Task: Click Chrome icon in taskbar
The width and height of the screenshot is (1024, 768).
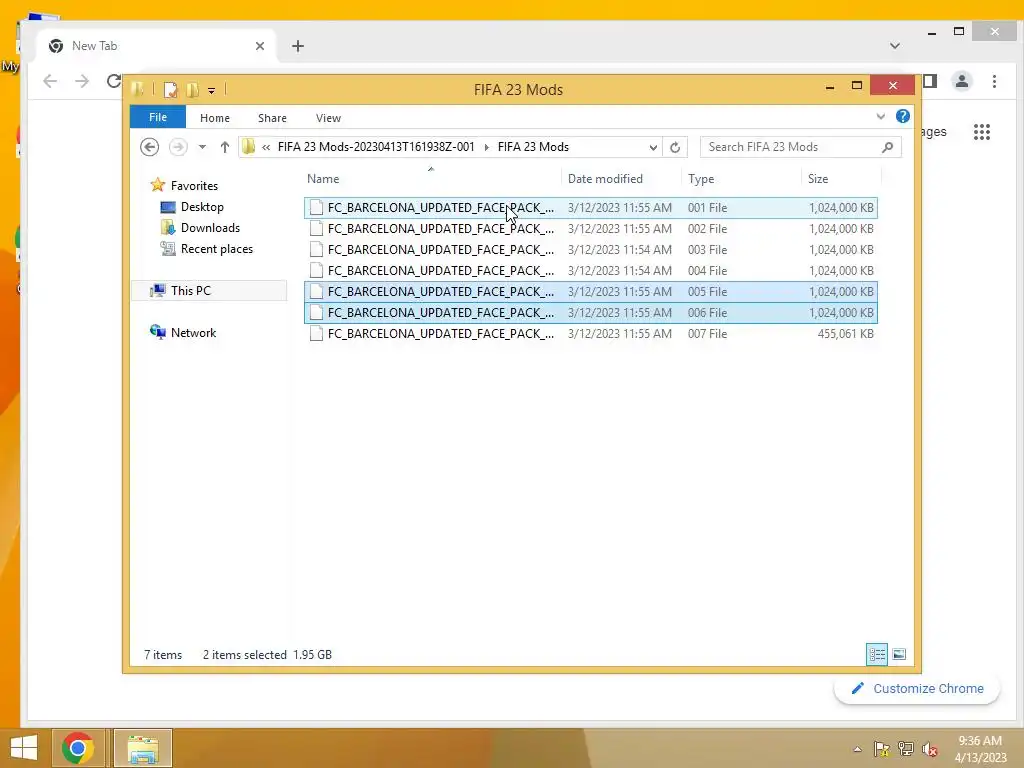Action: point(78,748)
